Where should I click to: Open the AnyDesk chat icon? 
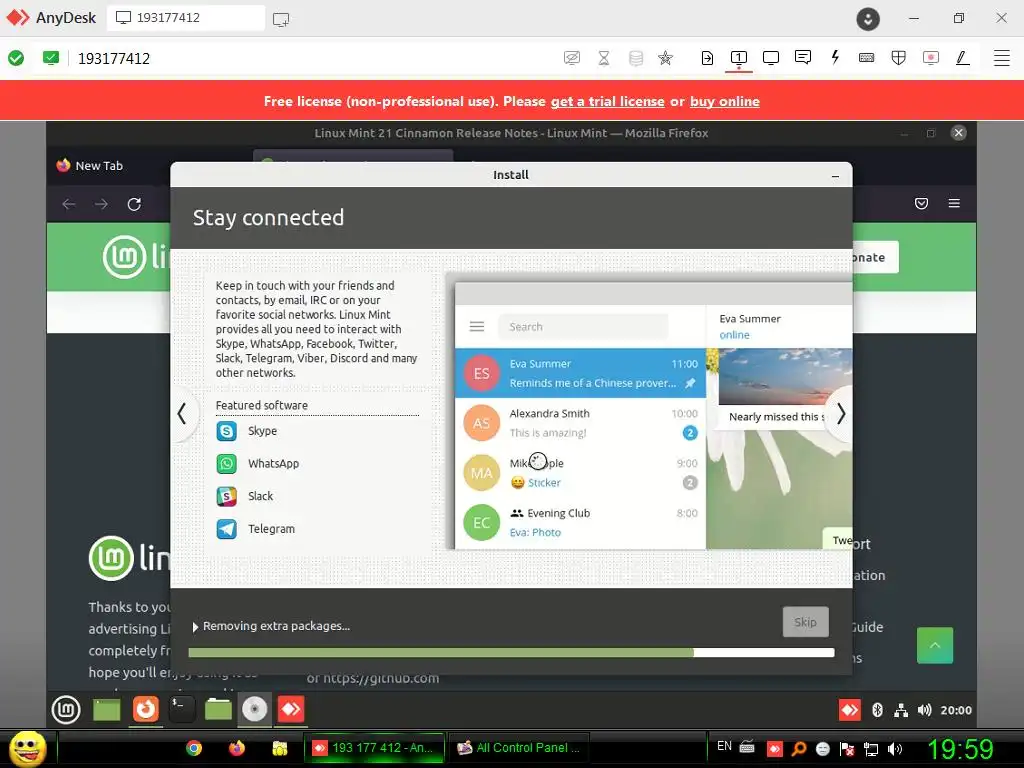click(803, 57)
